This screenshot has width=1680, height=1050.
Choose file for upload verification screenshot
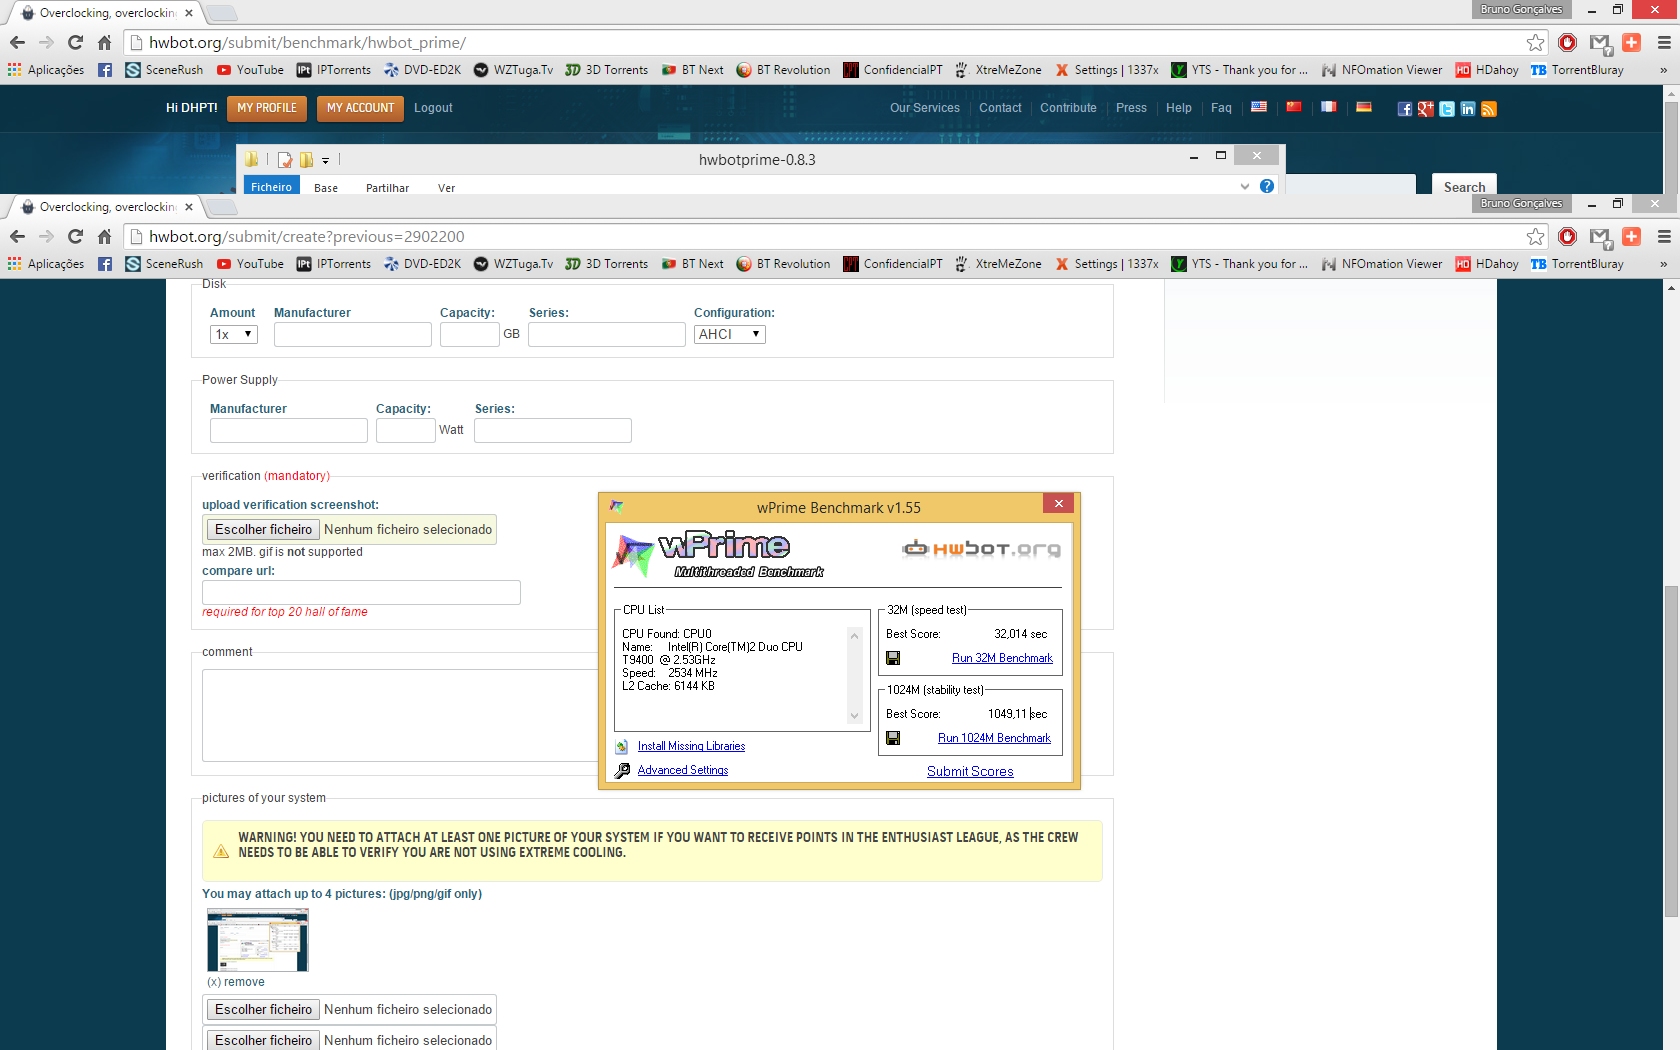[x=263, y=529]
